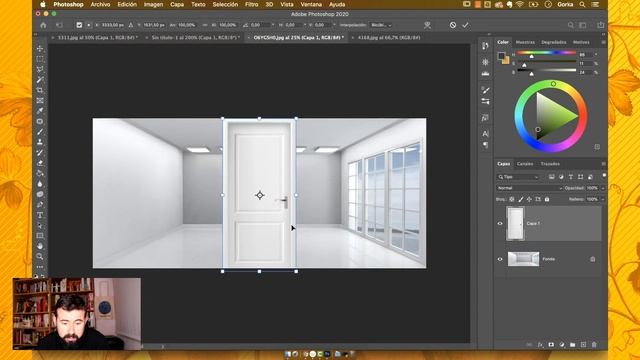Cancel the transform in options bar
This screenshot has width=640, height=360.
coord(453,25)
